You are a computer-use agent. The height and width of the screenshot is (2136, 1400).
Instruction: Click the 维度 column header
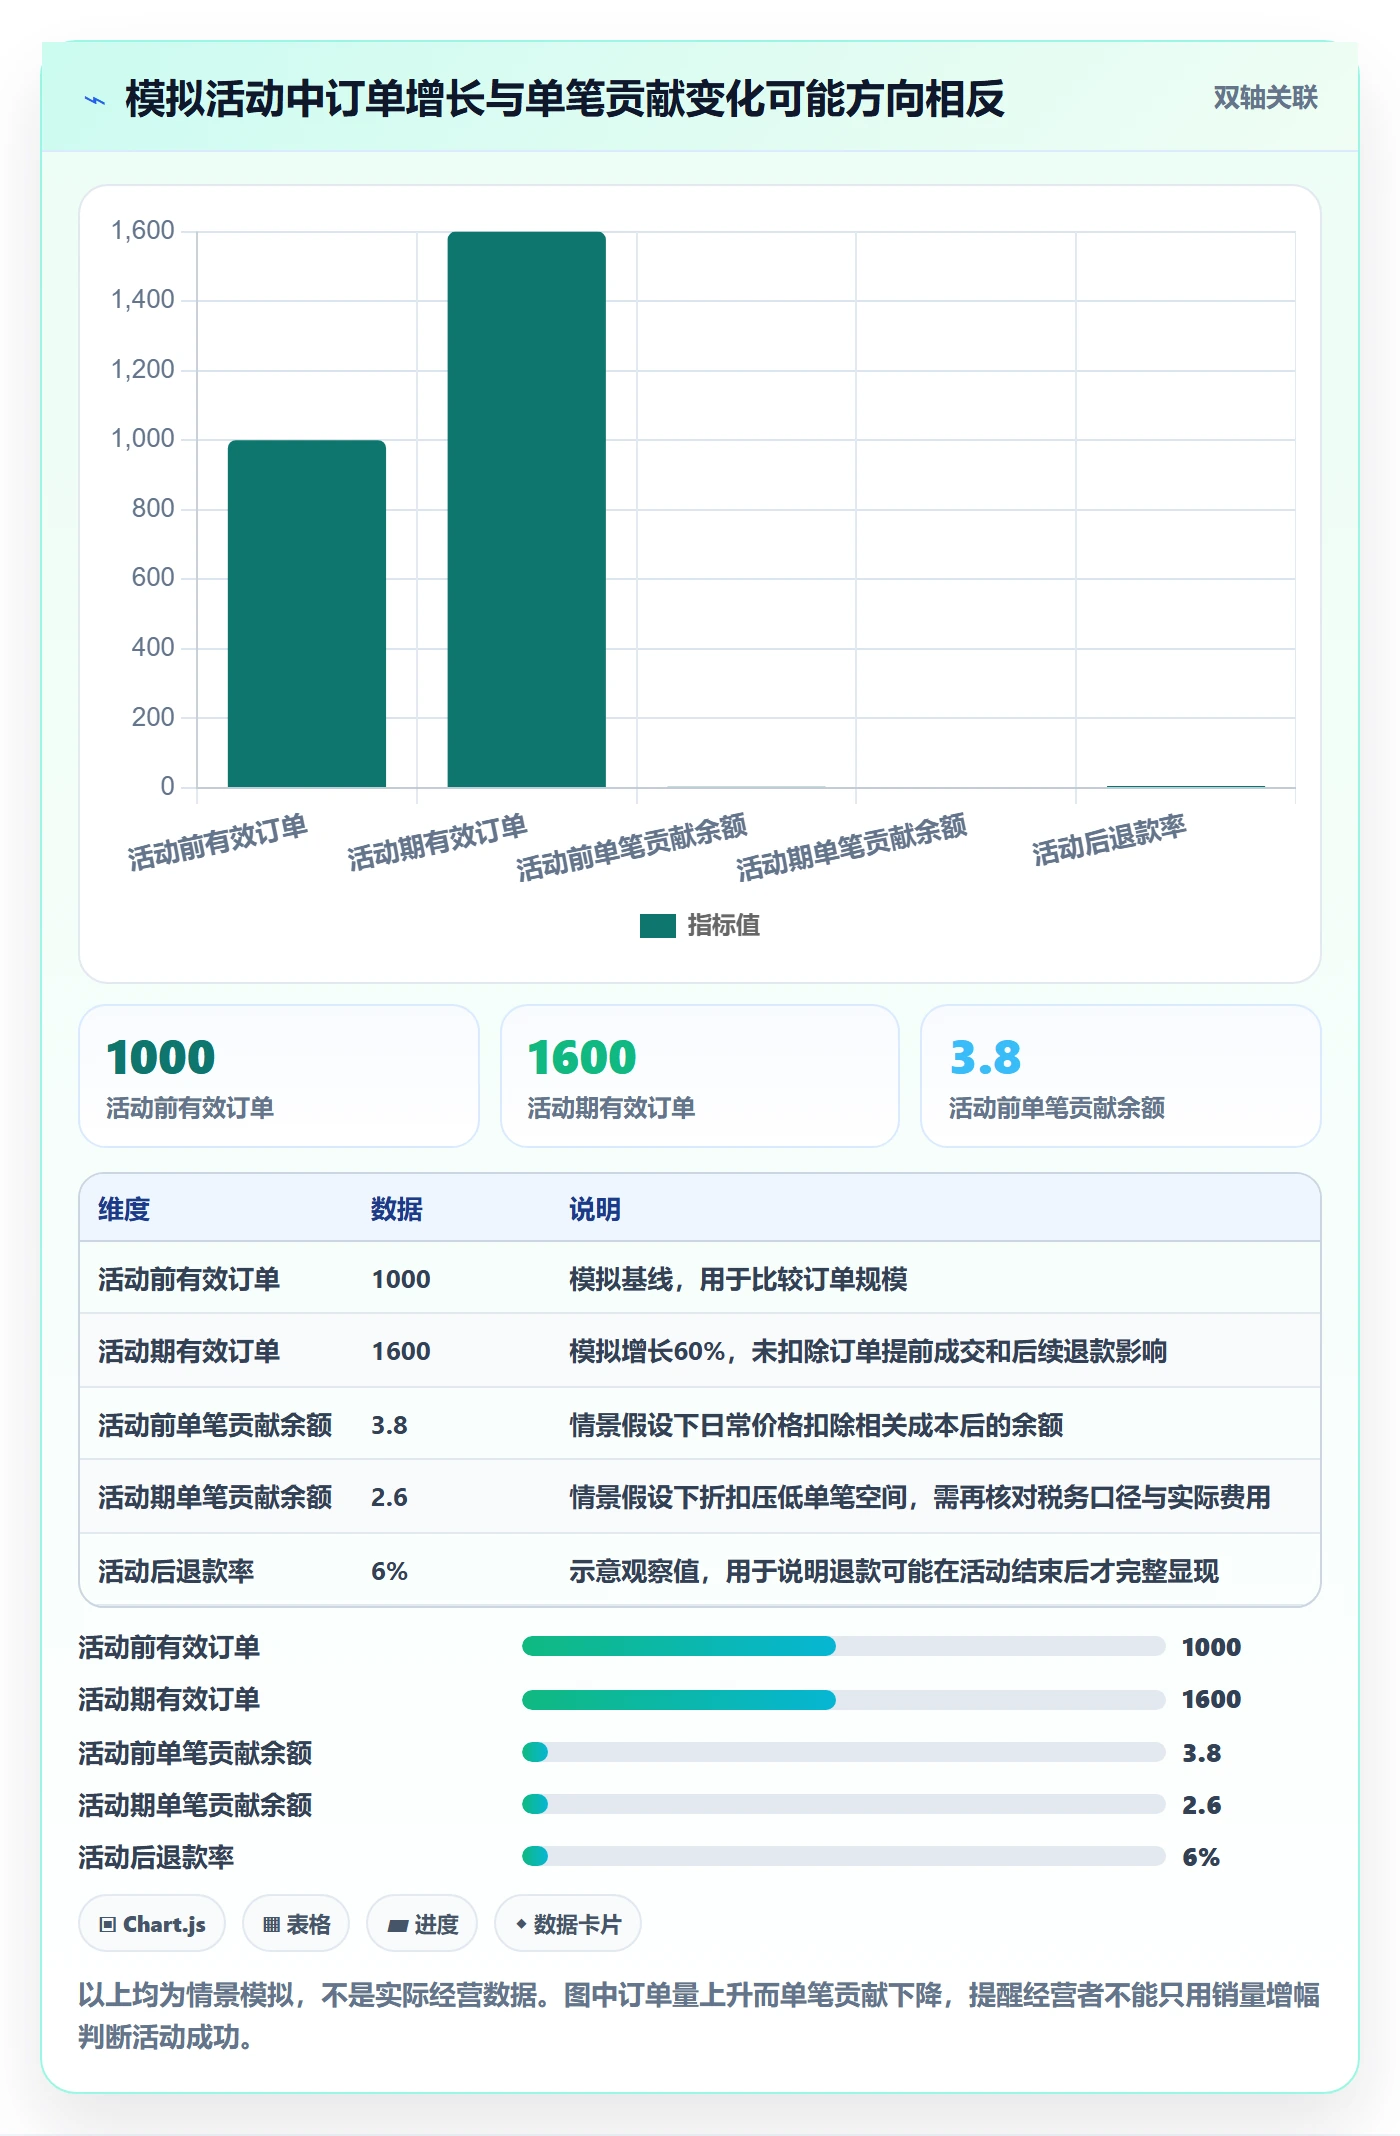point(124,1209)
